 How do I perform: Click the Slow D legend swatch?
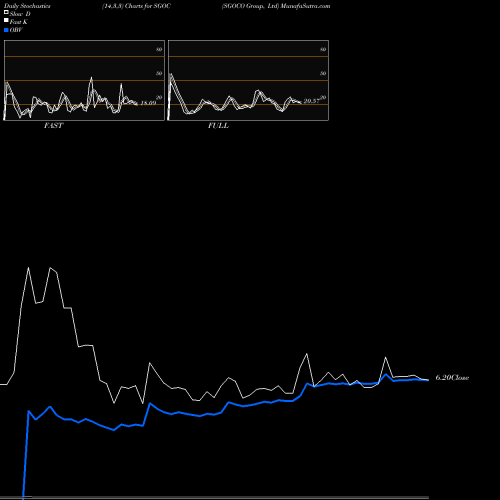click(6, 12)
